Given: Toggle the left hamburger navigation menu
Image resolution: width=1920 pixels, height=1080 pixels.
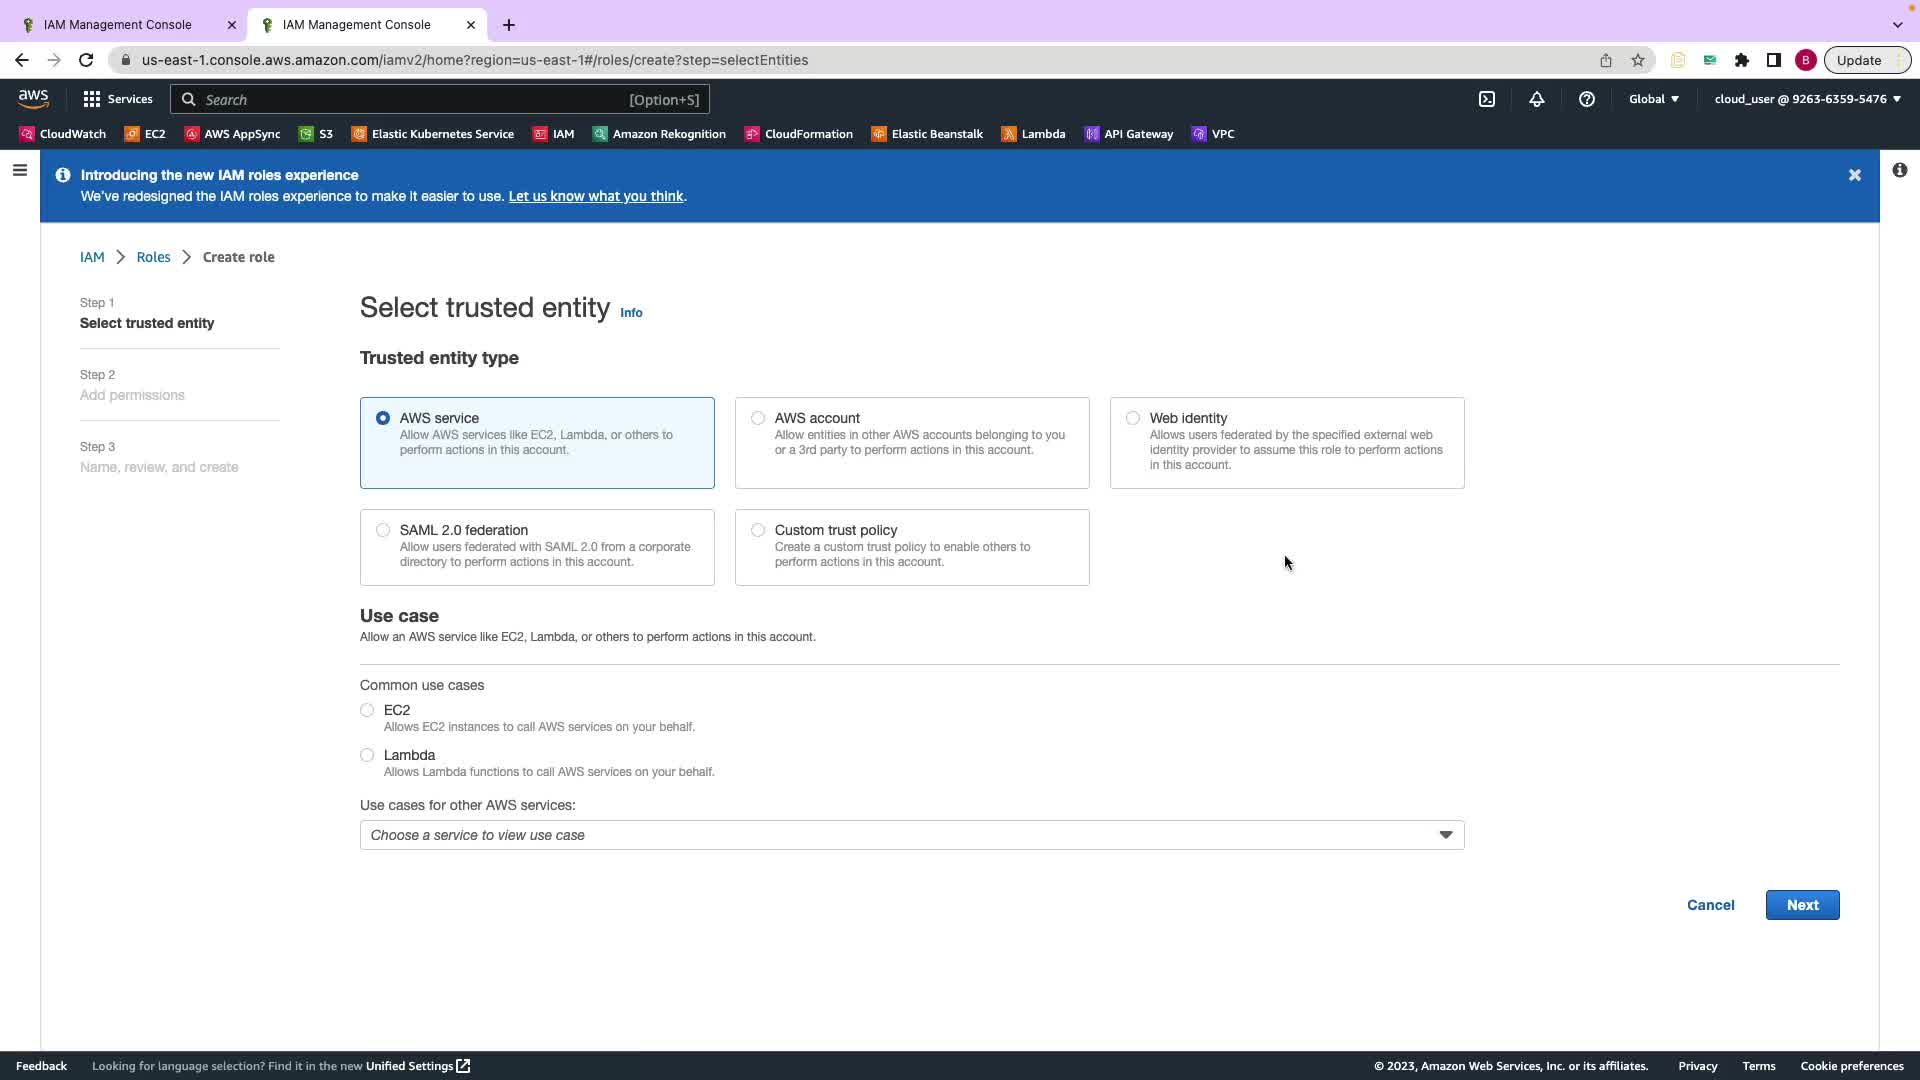Looking at the screenshot, I should click(x=19, y=171).
